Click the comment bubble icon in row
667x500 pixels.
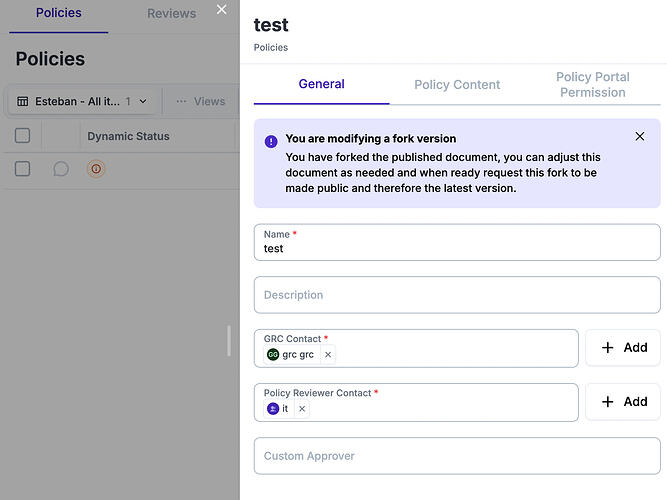click(61, 169)
